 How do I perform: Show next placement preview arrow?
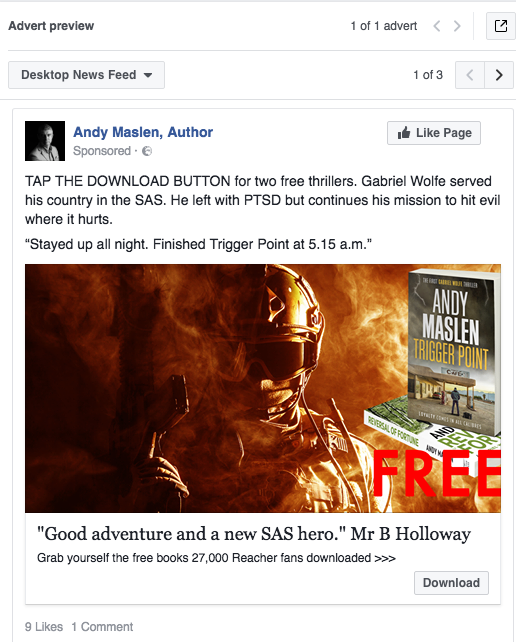[x=499, y=75]
